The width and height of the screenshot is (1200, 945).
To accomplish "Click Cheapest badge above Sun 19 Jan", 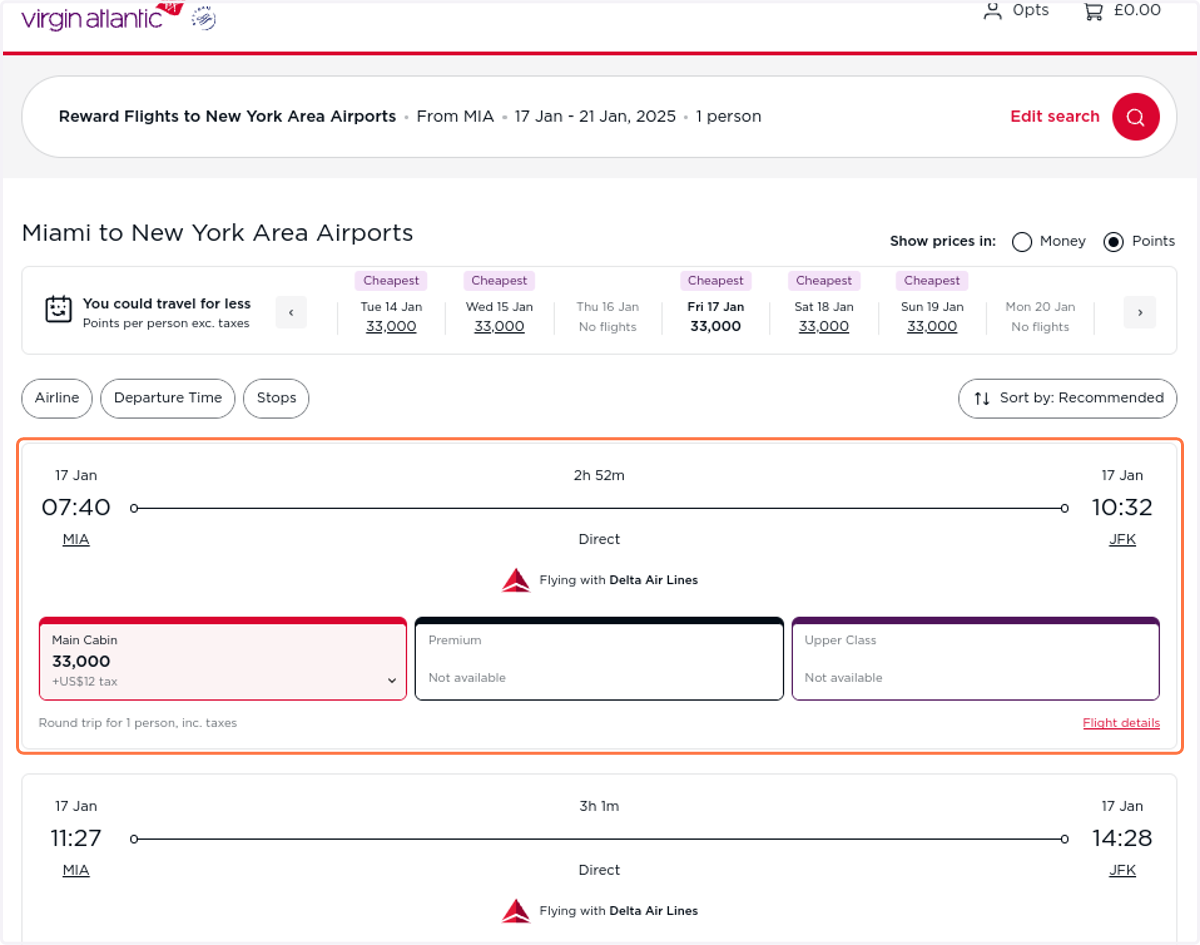I will [932, 281].
